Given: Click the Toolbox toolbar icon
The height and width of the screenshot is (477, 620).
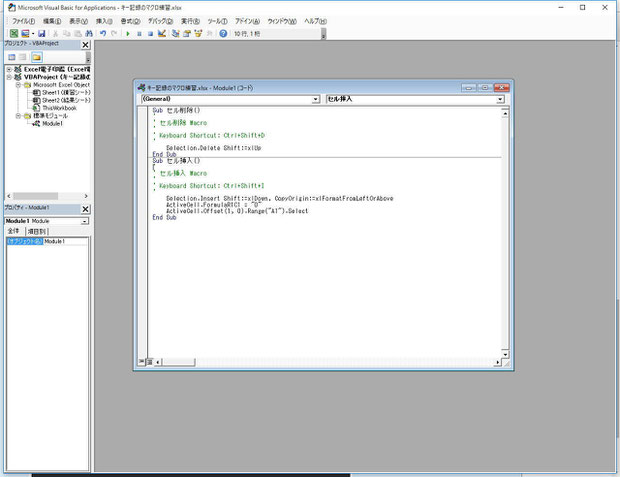Looking at the screenshot, I should [210, 34].
